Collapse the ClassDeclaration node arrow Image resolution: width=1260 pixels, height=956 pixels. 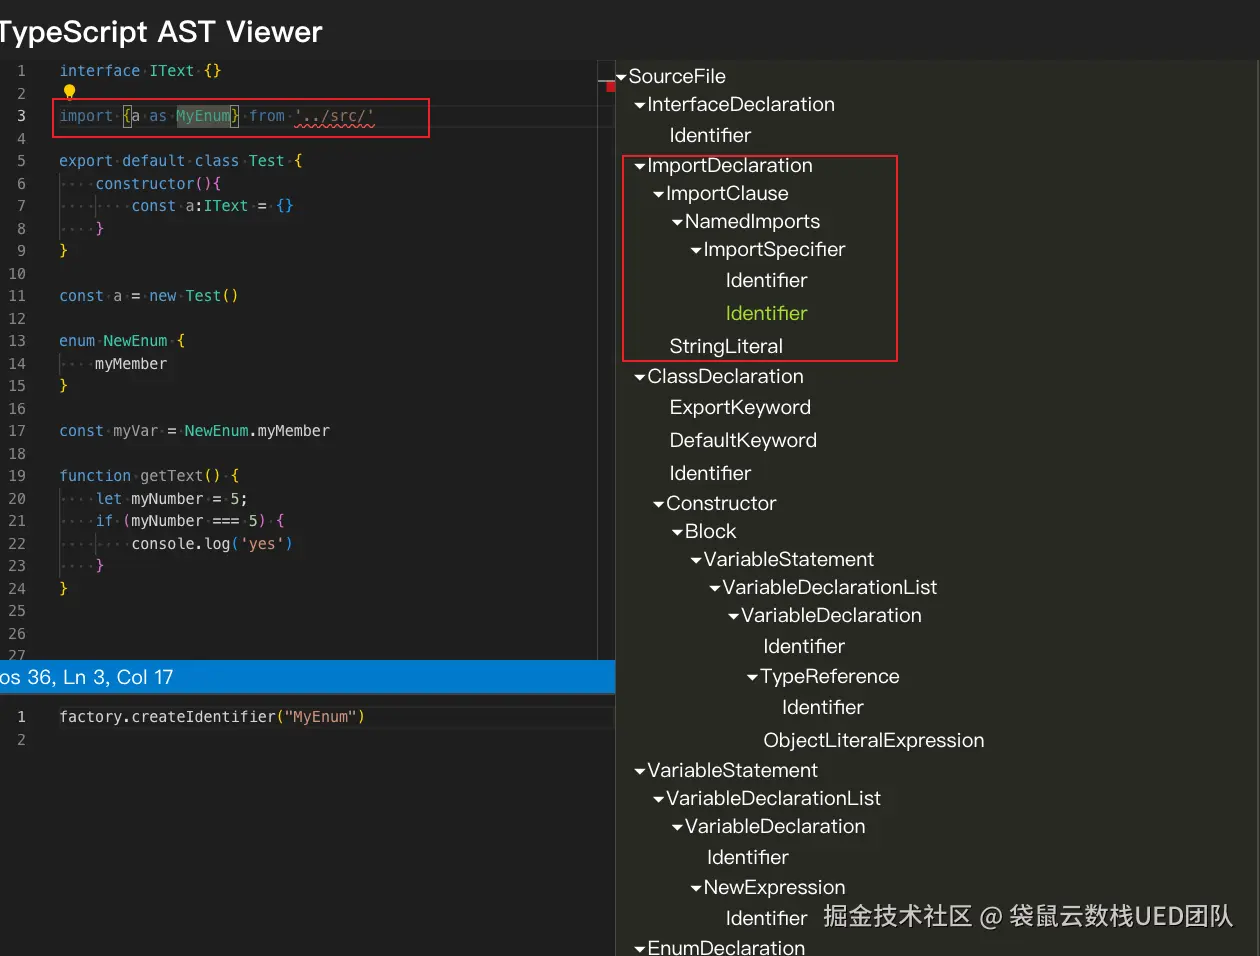click(x=640, y=377)
